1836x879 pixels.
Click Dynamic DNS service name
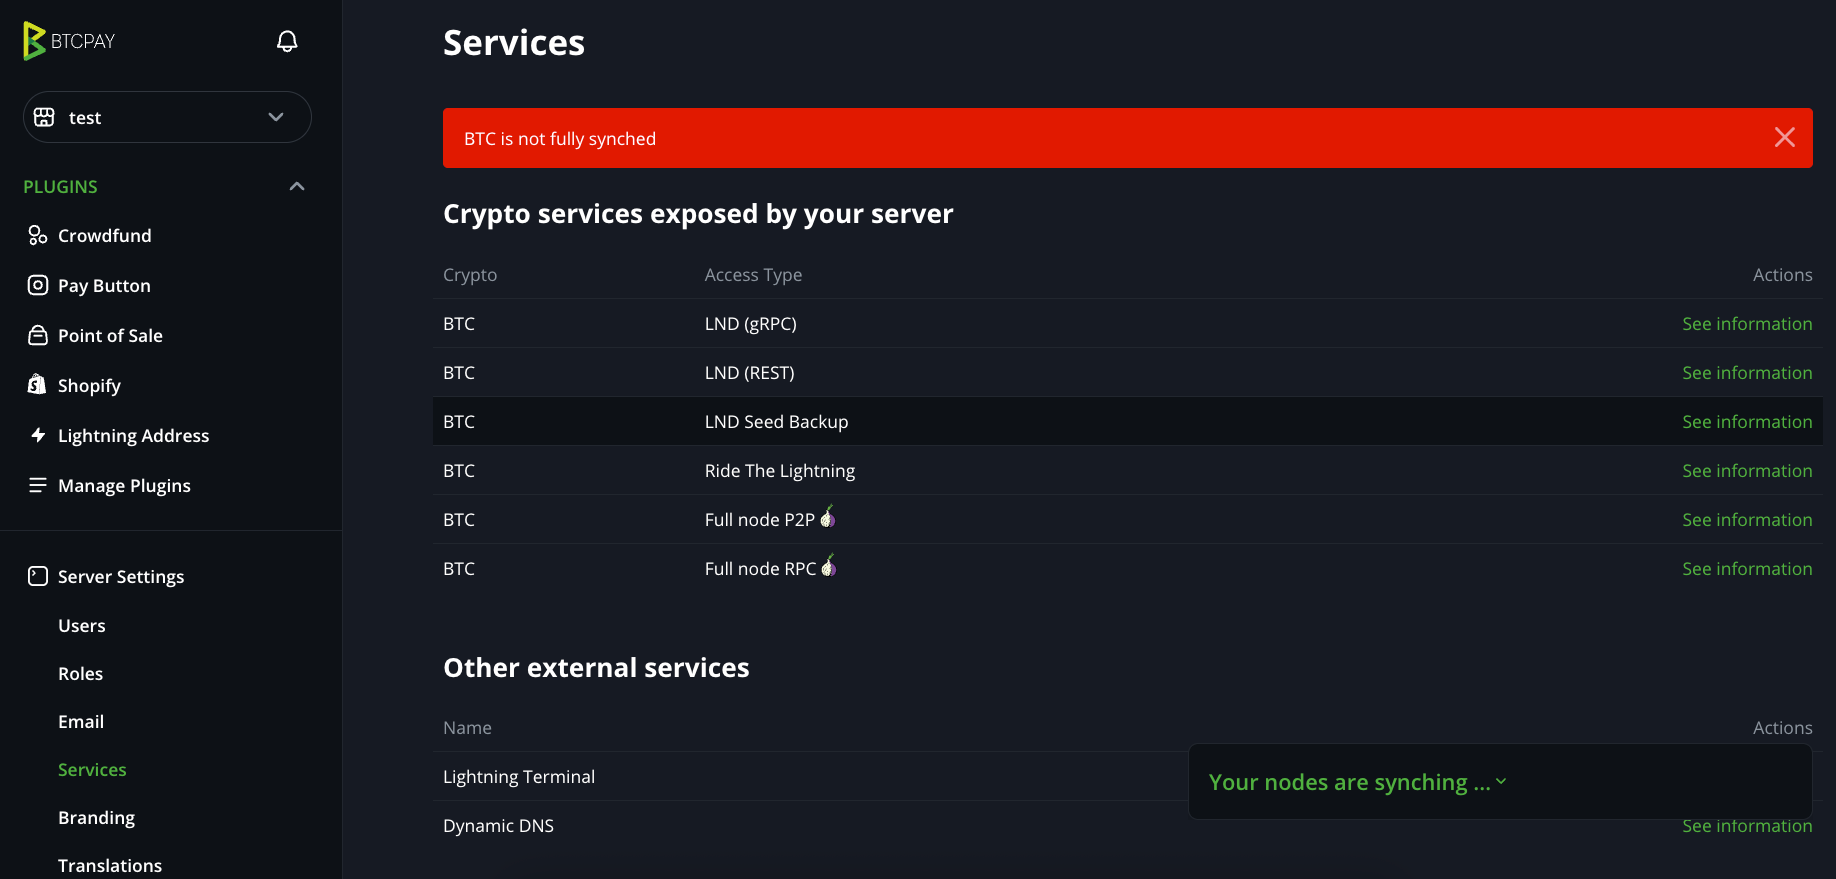pyautogui.click(x=498, y=825)
